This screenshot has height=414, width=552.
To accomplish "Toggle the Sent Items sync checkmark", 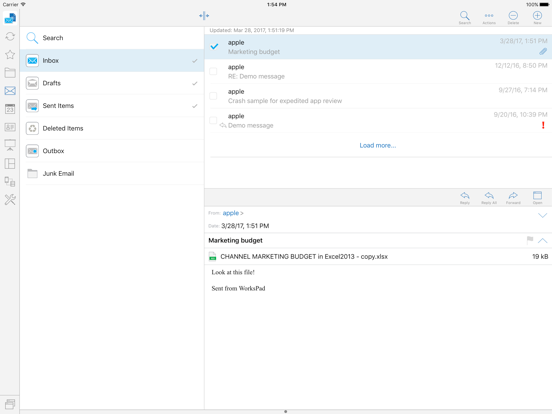I will click(195, 106).
